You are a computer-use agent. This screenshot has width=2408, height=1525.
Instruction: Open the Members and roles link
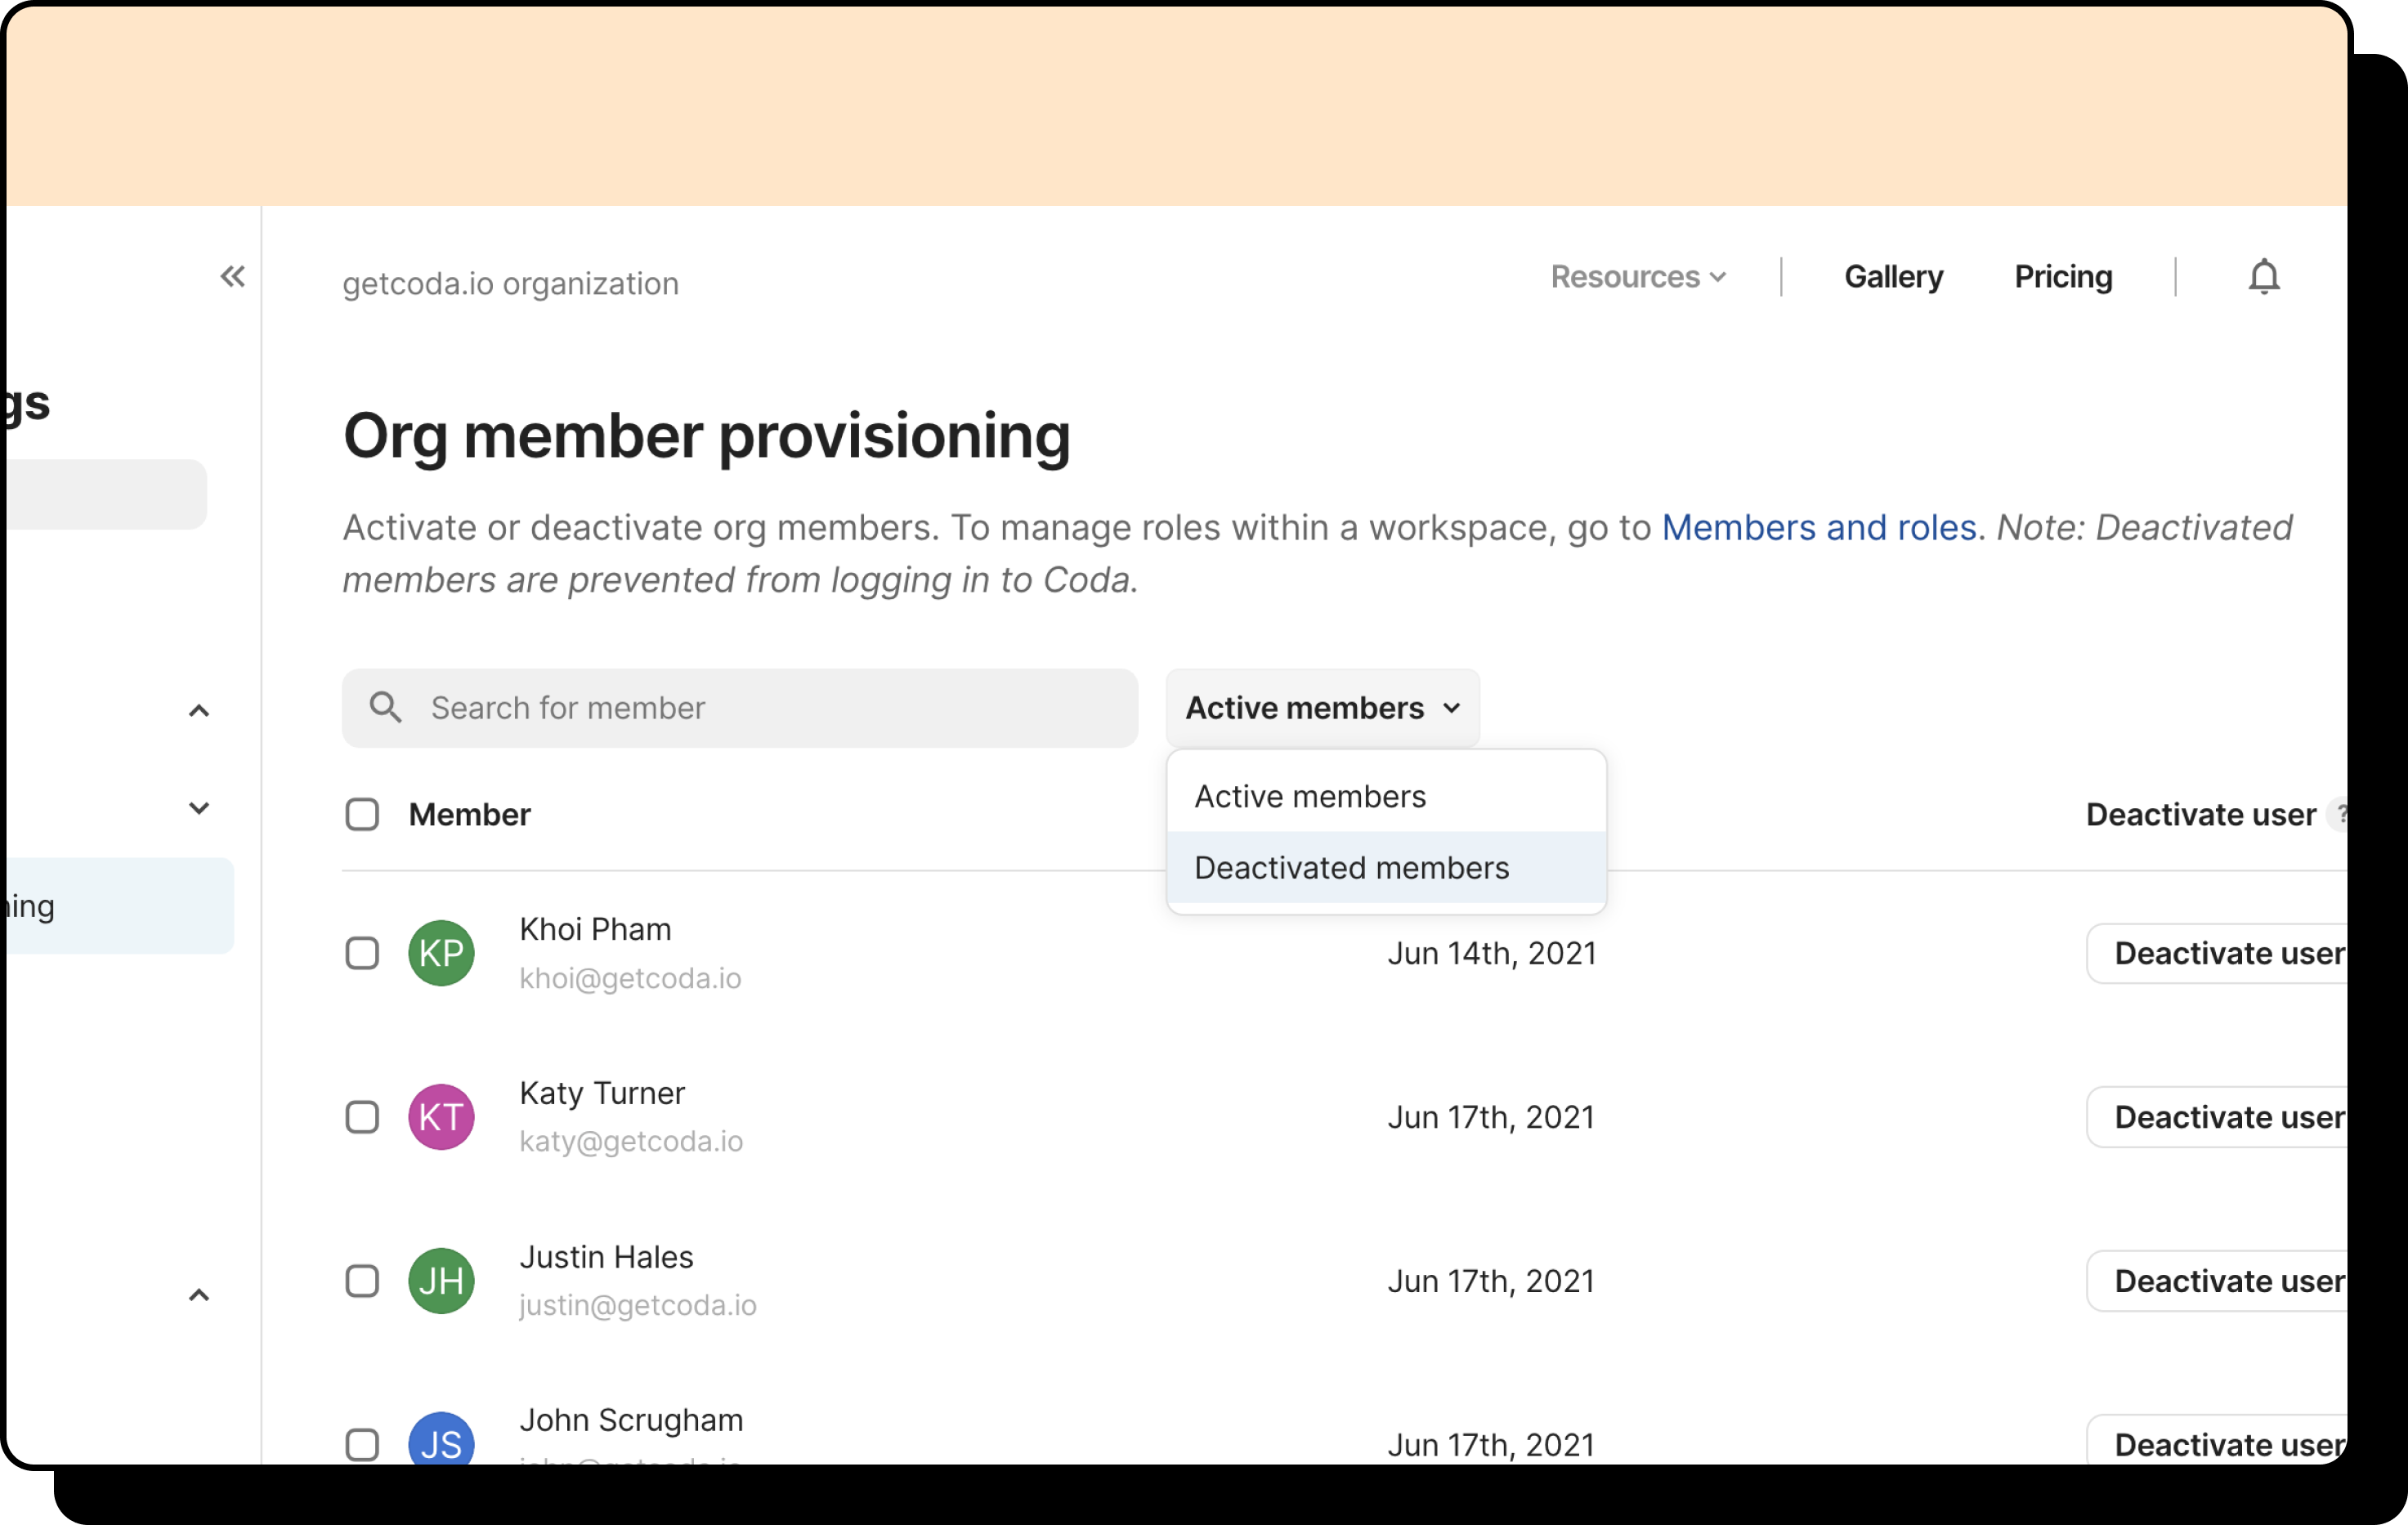[1818, 528]
